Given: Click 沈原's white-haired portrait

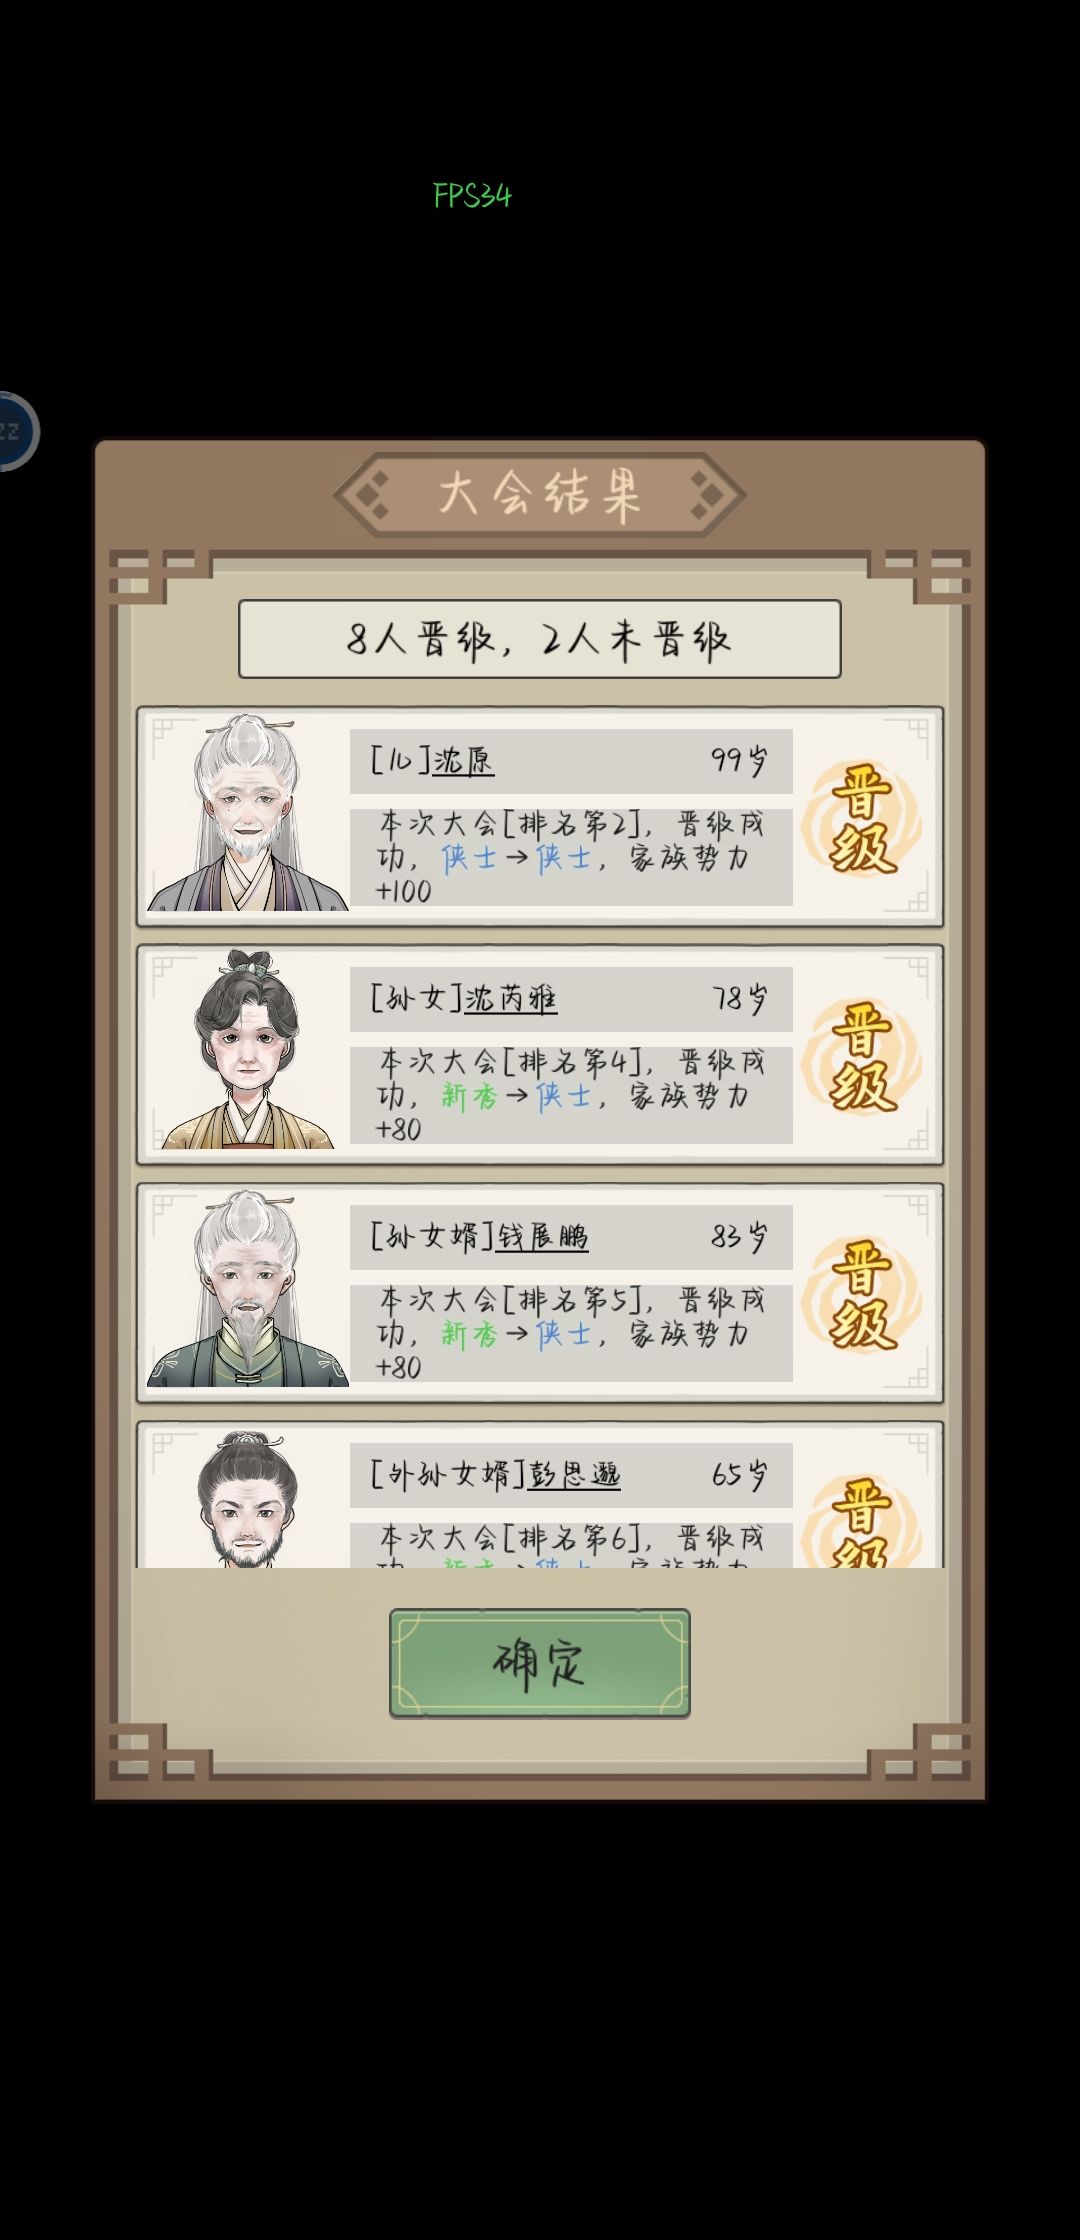Looking at the screenshot, I should [247, 812].
